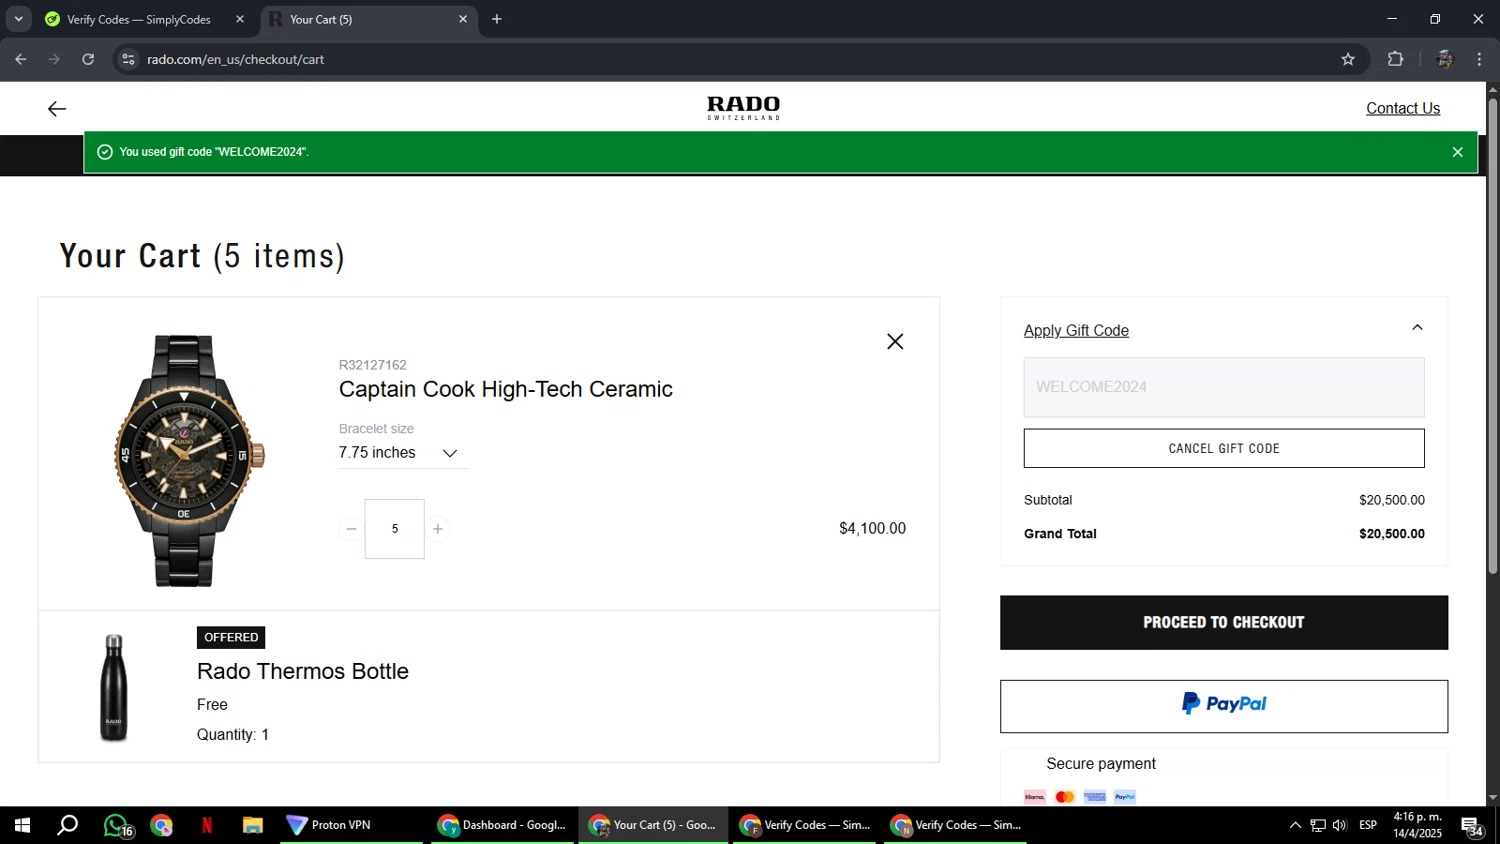Open the network icon in system tray
The image size is (1500, 844).
1318,825
